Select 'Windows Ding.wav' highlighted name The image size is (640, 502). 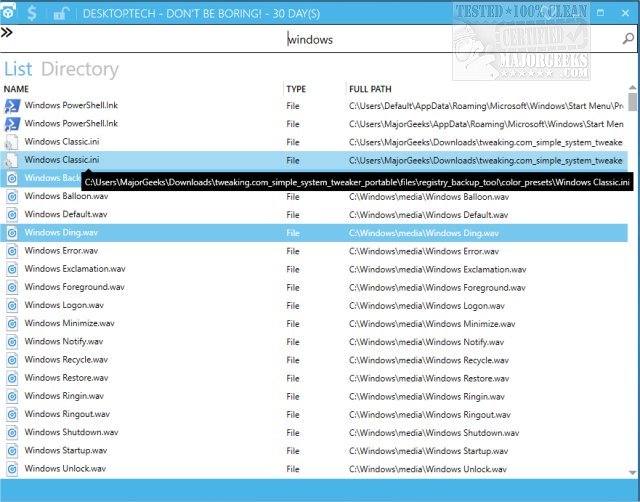click(61, 233)
